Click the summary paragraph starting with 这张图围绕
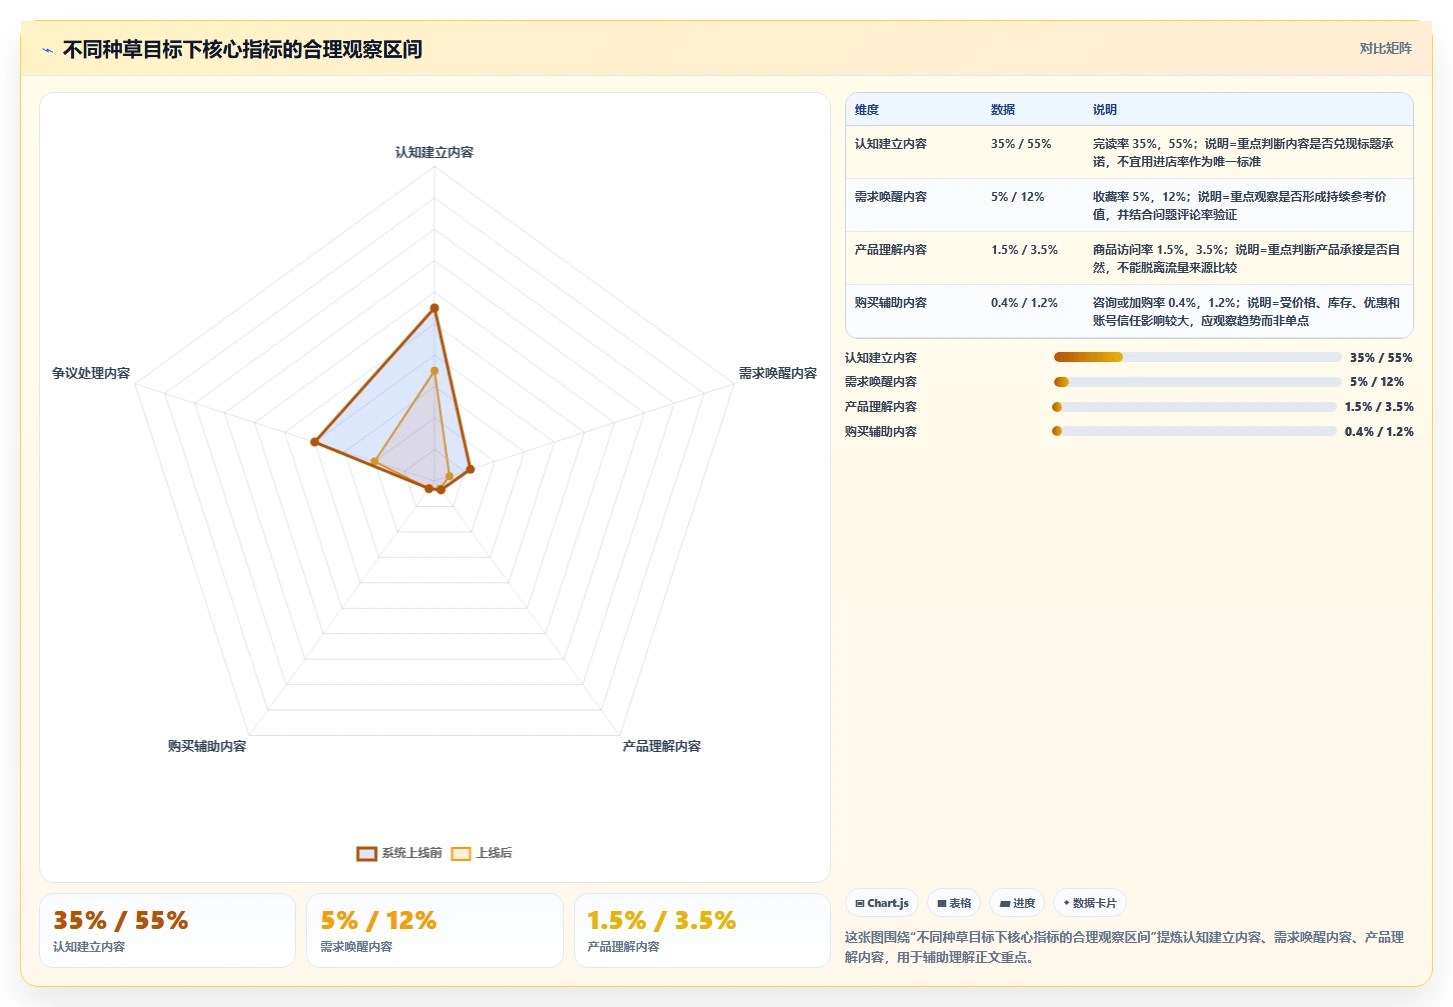 [x=1124, y=947]
